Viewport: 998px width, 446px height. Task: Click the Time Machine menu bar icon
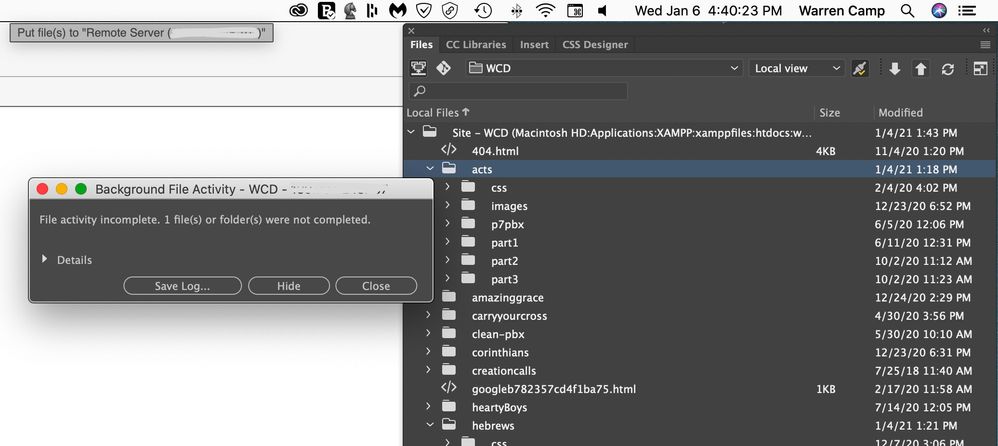[483, 10]
